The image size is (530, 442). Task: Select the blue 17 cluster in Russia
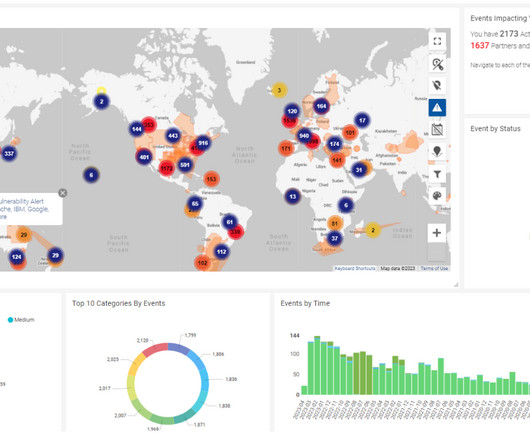[x=362, y=120]
